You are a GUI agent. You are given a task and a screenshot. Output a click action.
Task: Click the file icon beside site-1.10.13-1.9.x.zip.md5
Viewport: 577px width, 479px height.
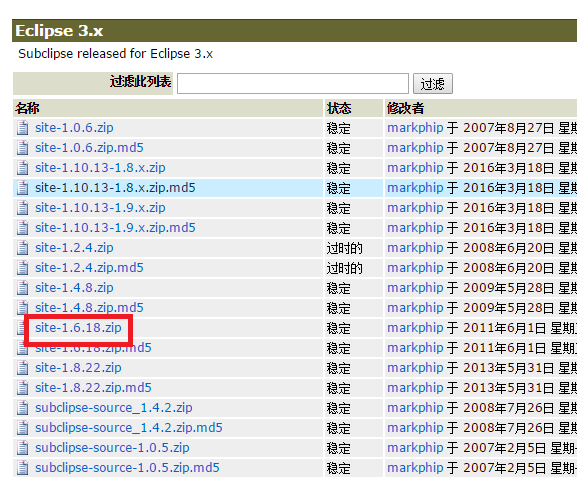(x=22, y=228)
